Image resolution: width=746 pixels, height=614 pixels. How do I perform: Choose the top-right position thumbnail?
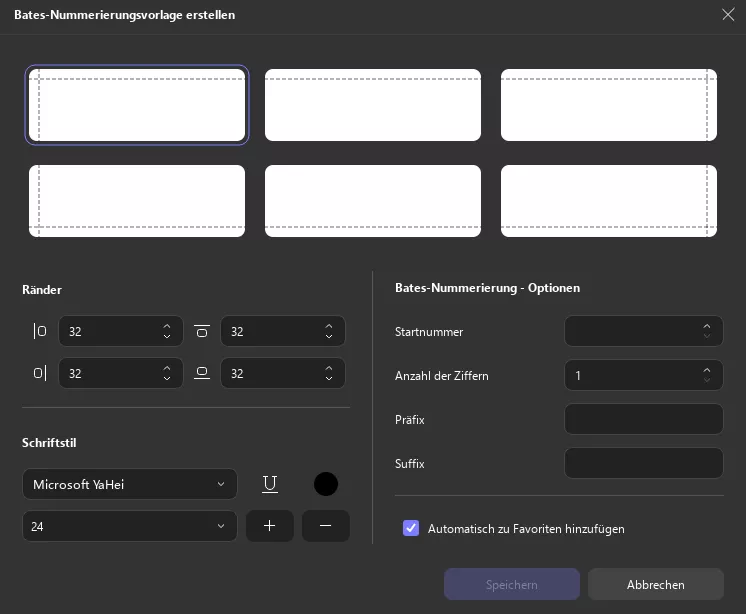click(609, 105)
